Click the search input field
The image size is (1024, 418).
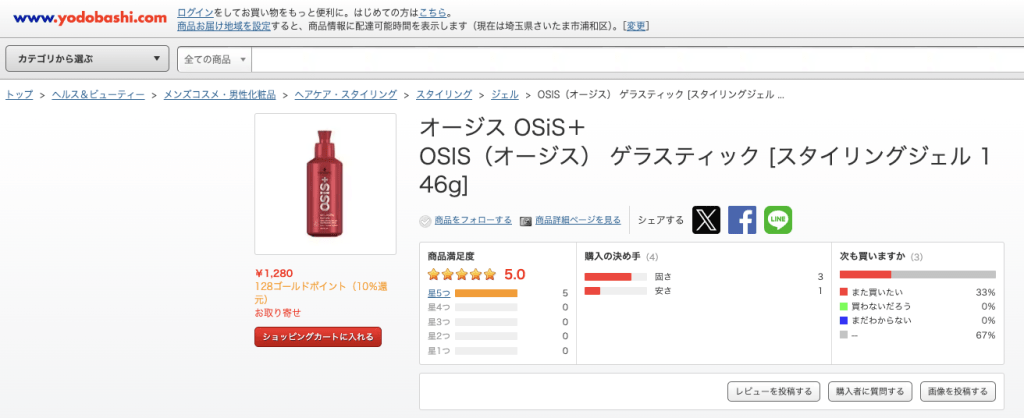pos(630,59)
